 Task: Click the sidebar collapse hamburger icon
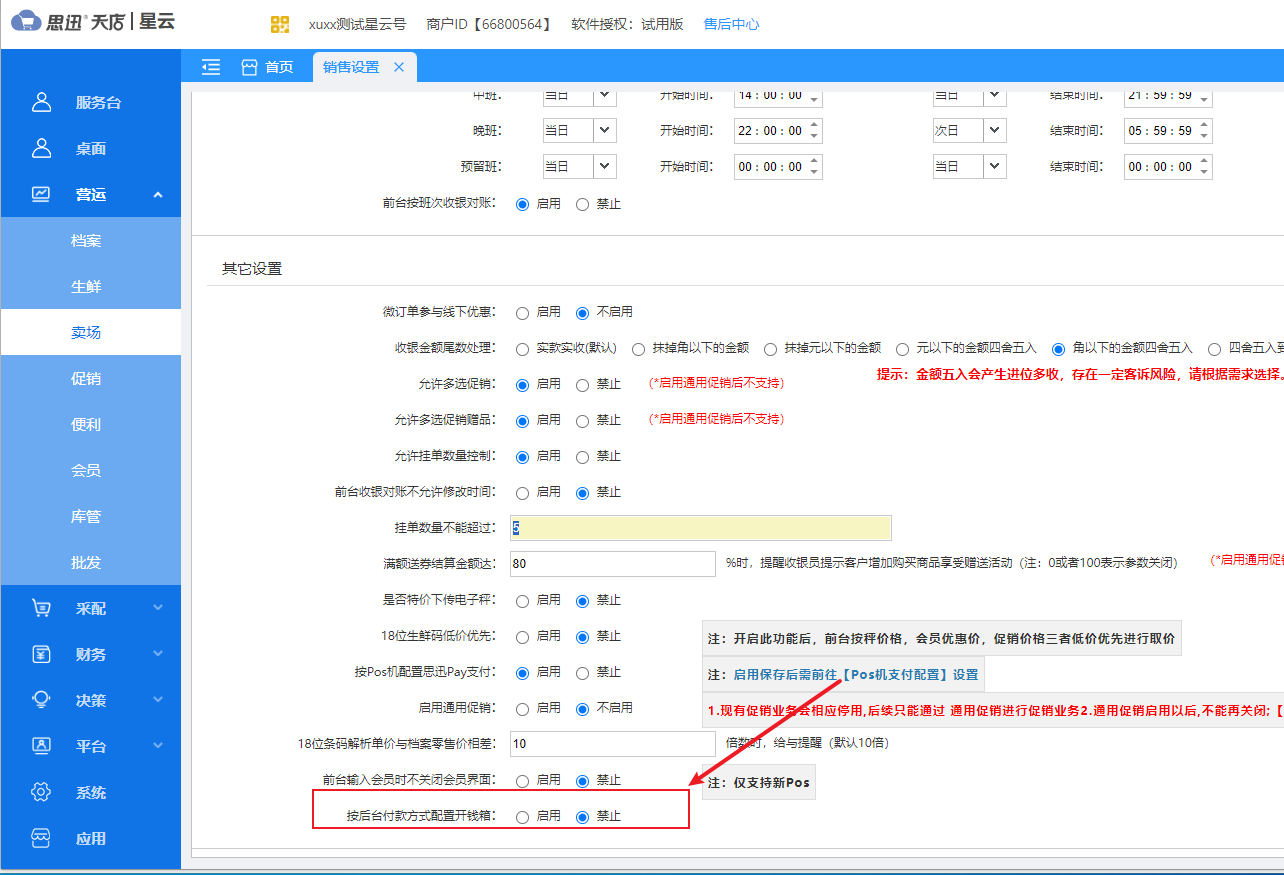[x=211, y=67]
